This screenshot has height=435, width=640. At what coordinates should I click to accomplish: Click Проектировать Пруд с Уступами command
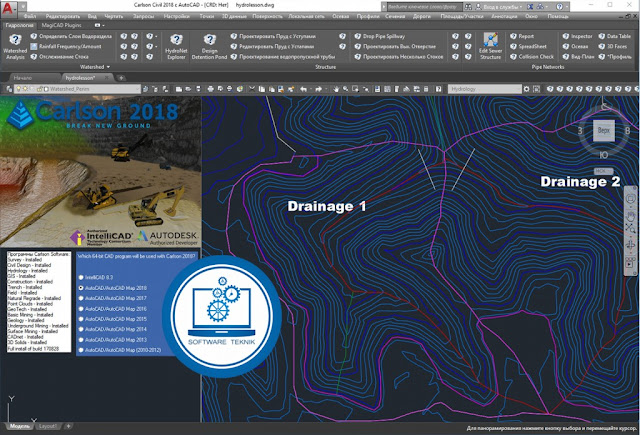(x=273, y=36)
